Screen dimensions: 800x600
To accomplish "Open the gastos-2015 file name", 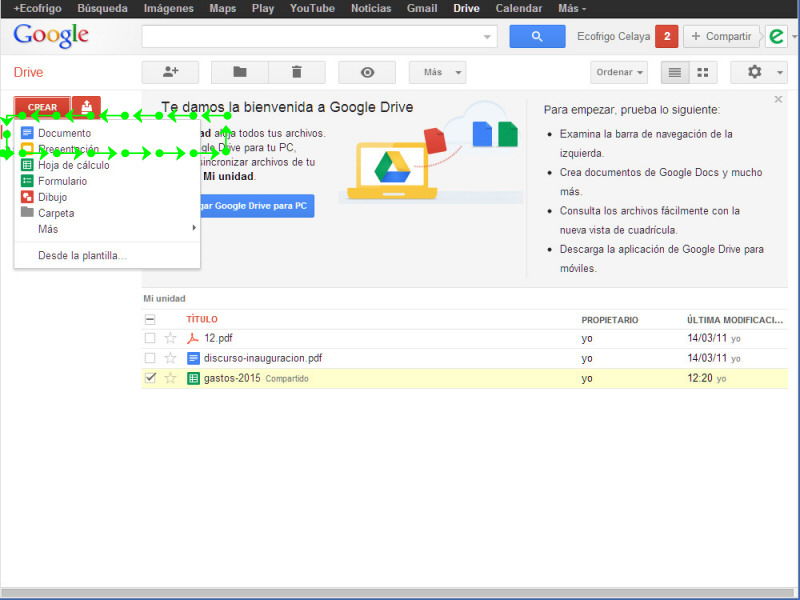I will 232,378.
